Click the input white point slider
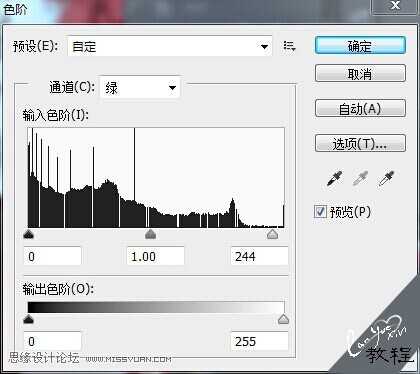Viewport: 420px width, 374px height. (272, 234)
